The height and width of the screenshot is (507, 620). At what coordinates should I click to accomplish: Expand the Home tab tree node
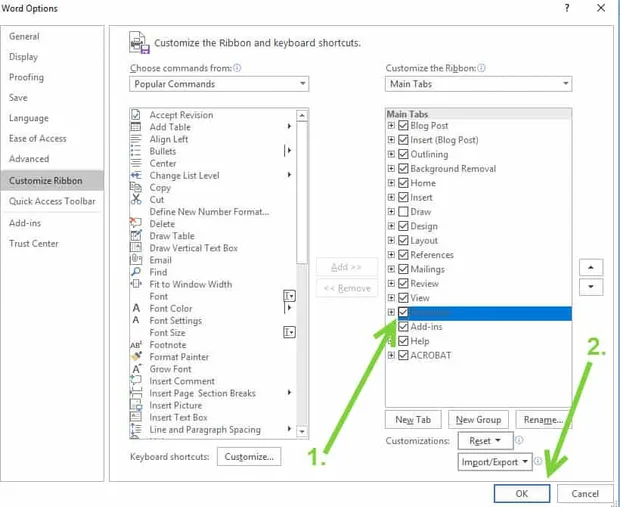(391, 183)
